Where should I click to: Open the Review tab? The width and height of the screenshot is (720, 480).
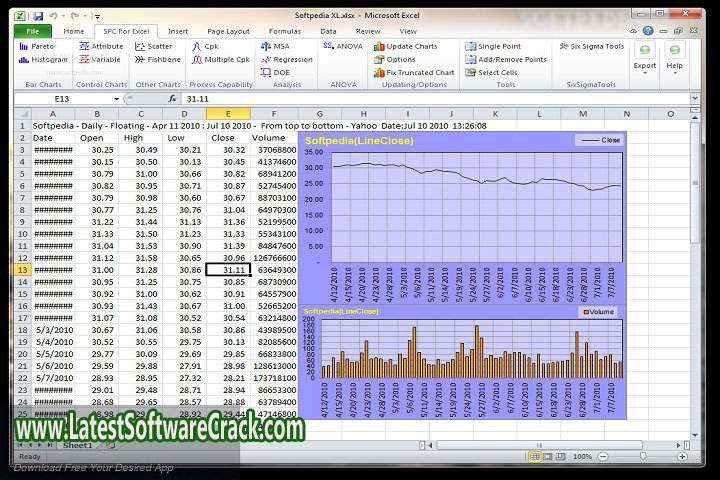click(368, 31)
